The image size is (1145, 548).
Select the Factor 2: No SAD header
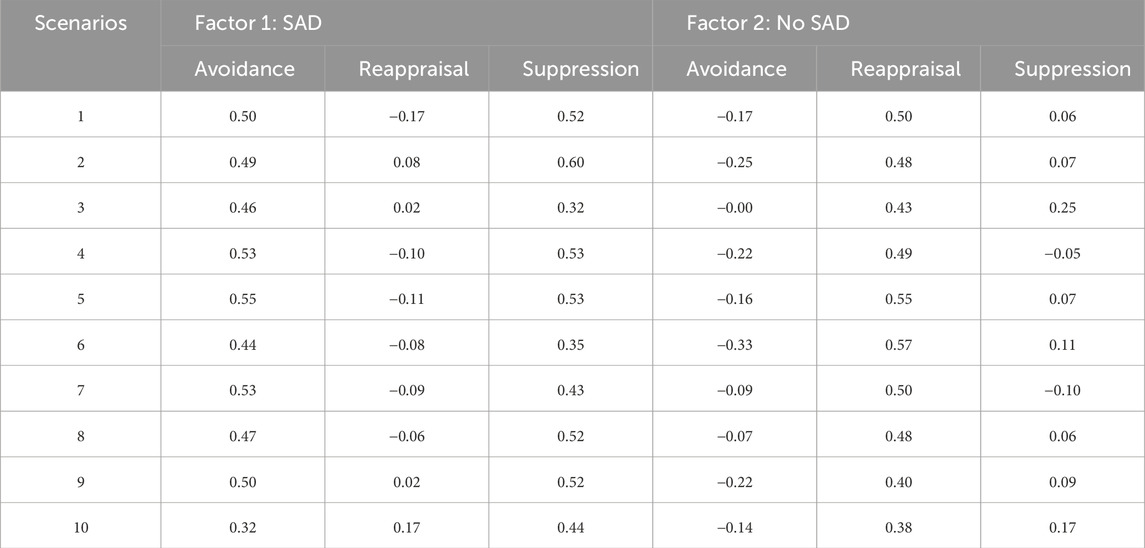coord(767,23)
